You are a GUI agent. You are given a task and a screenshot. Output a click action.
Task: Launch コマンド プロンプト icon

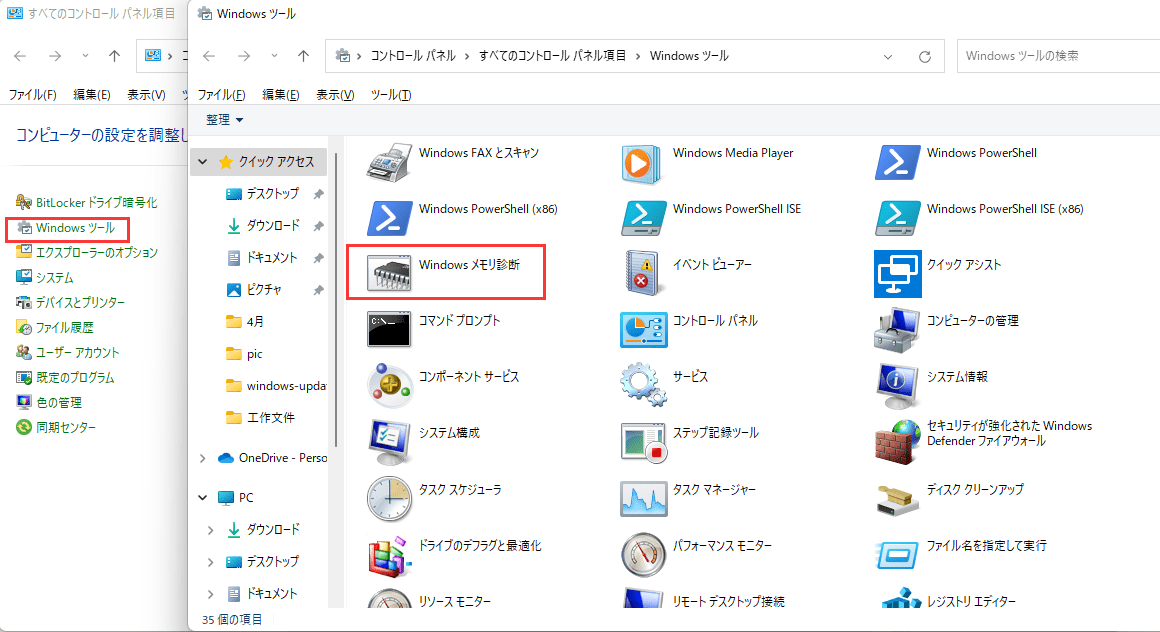pos(390,327)
